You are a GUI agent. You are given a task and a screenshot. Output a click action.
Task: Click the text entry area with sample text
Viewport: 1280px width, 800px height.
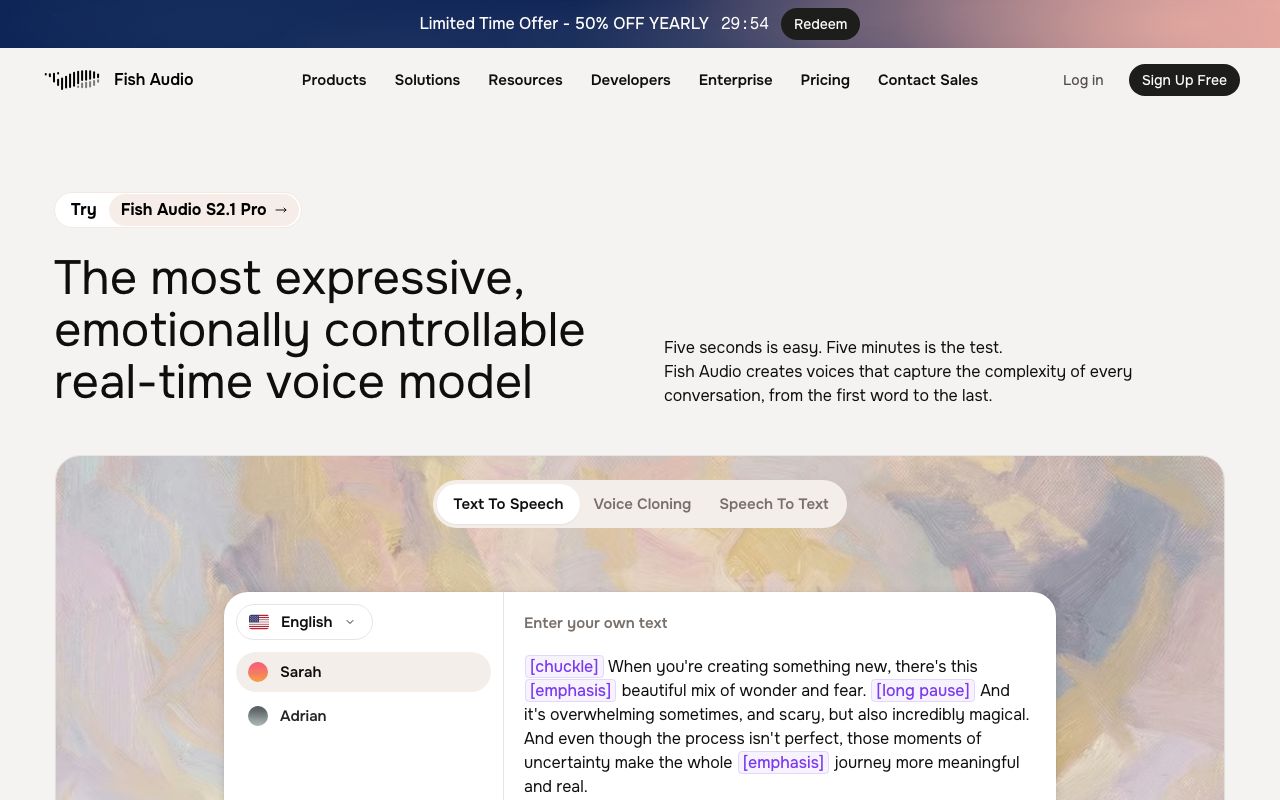pyautogui.click(x=778, y=726)
